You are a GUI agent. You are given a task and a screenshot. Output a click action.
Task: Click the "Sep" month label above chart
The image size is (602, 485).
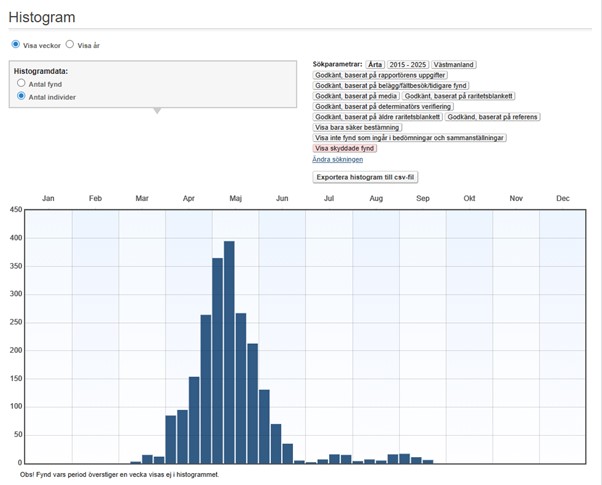[x=422, y=199]
